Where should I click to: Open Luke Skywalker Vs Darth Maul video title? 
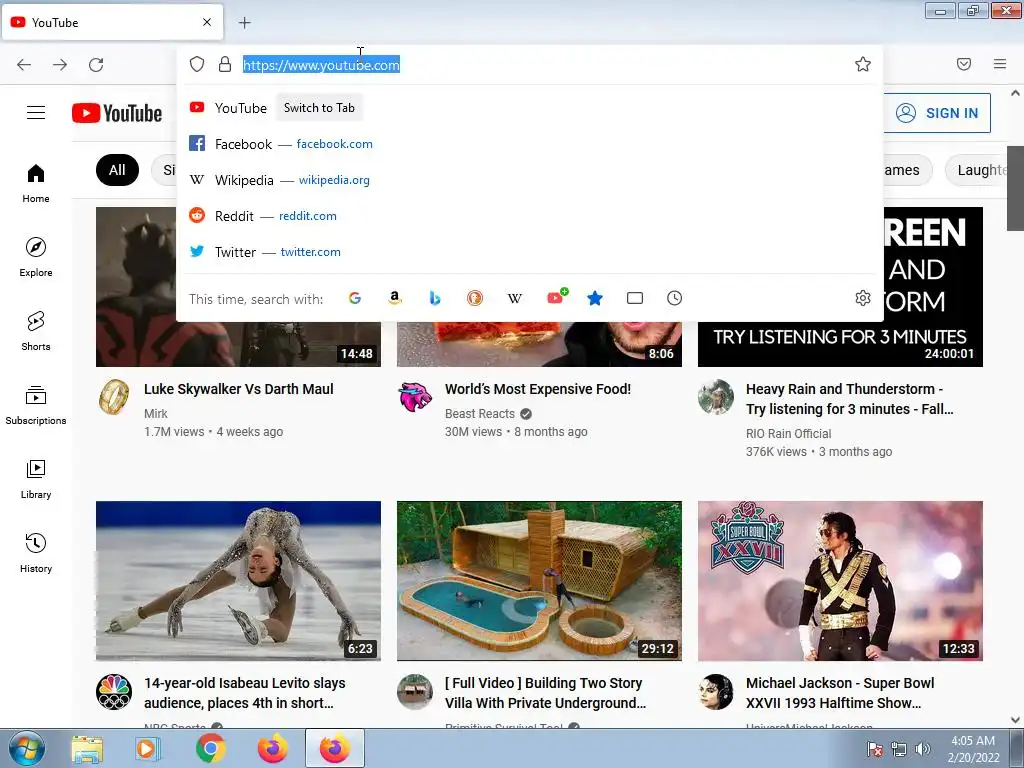[x=238, y=389]
